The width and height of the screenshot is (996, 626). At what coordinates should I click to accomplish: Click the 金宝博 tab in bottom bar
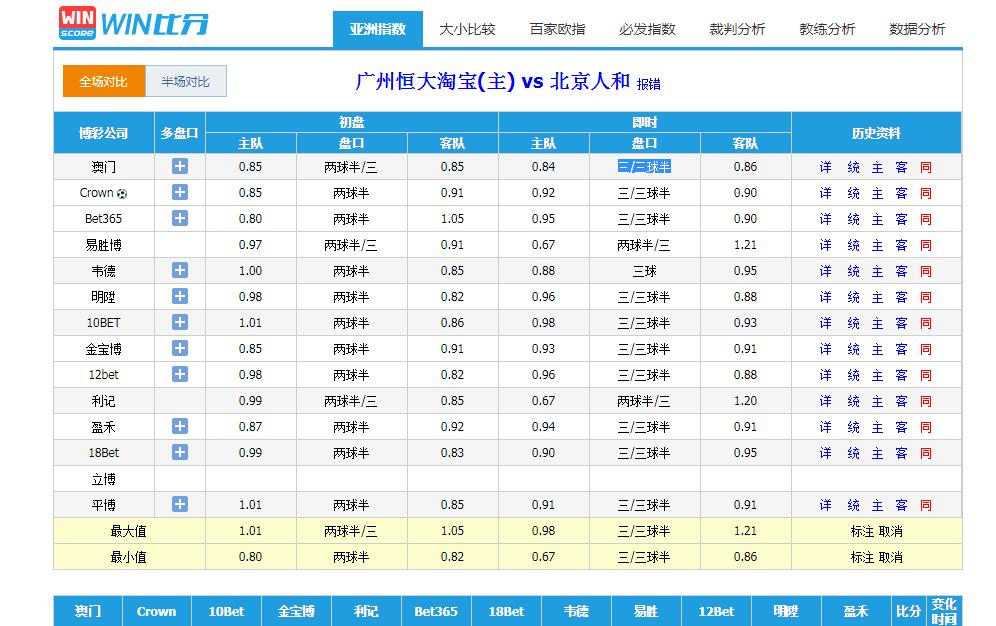click(296, 611)
